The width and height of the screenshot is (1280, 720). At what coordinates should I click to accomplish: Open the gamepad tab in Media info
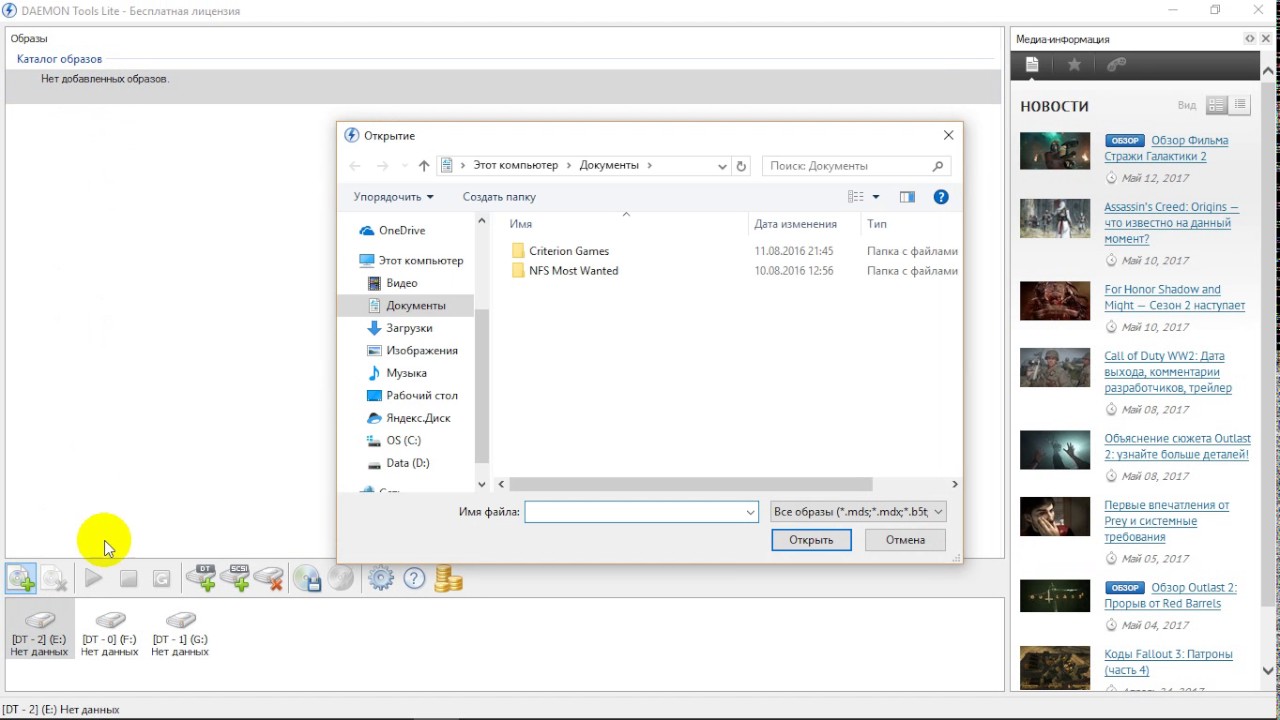pyautogui.click(x=1116, y=64)
